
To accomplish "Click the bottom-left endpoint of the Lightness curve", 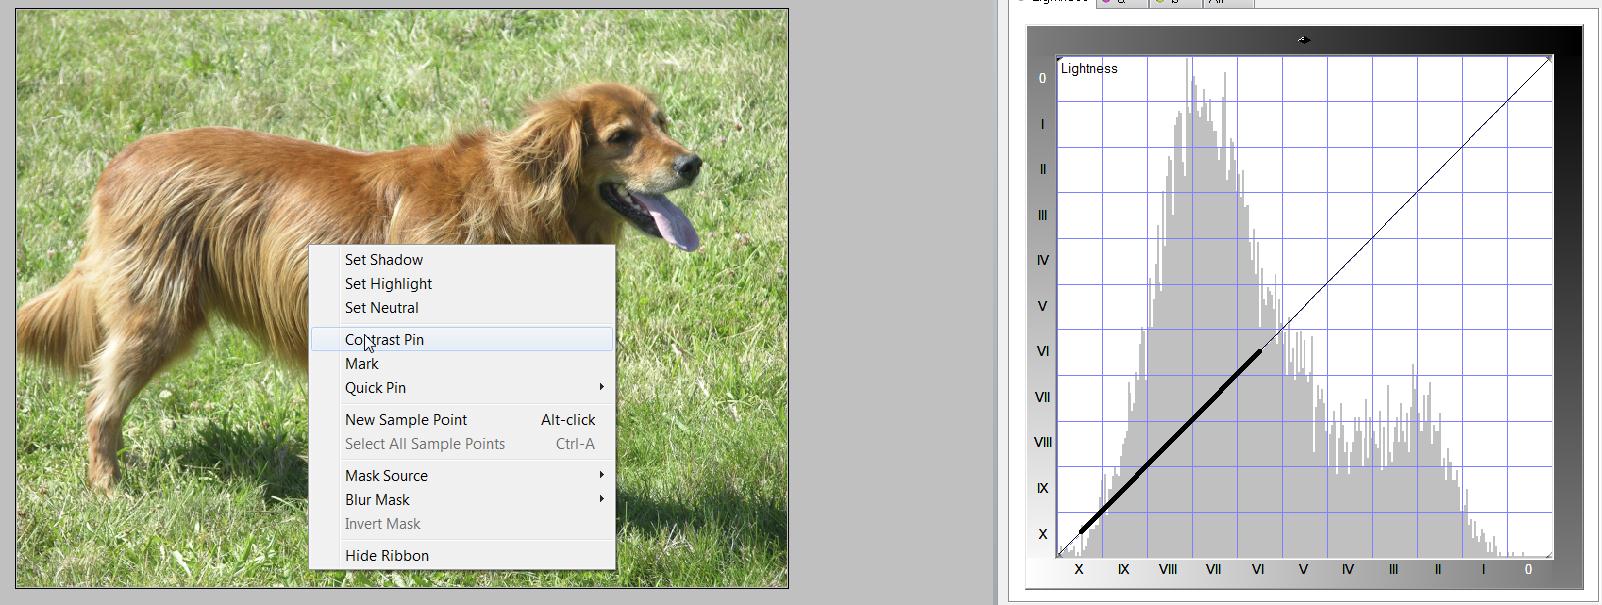I will tap(1061, 553).
